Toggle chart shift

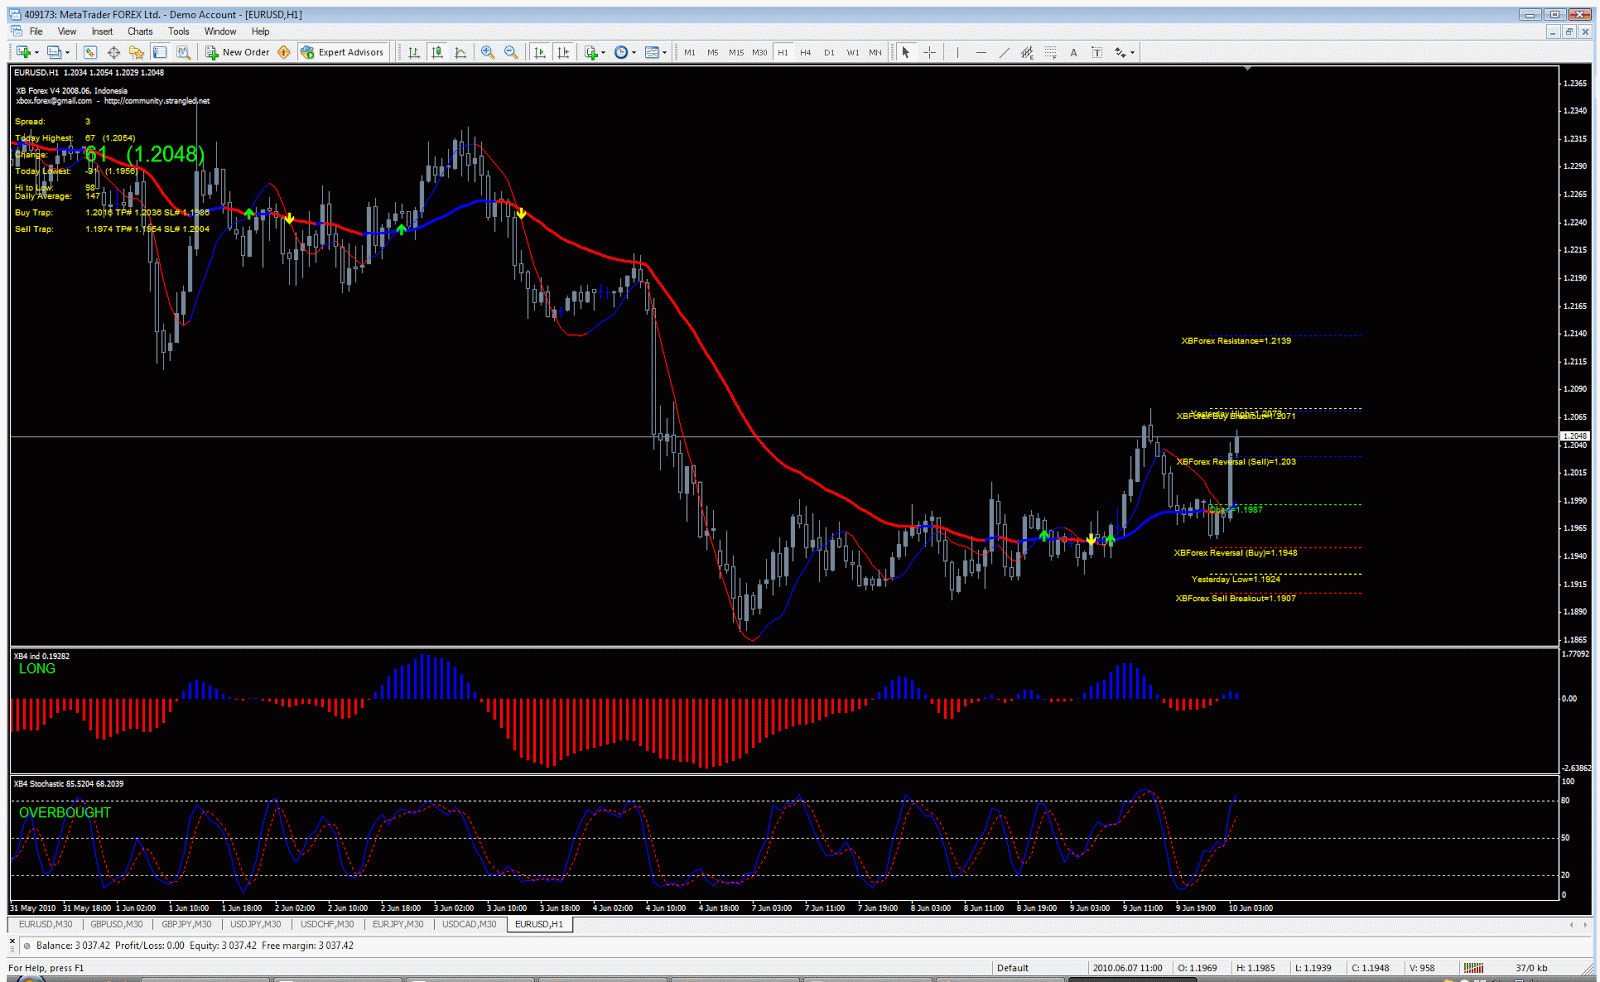(x=564, y=52)
